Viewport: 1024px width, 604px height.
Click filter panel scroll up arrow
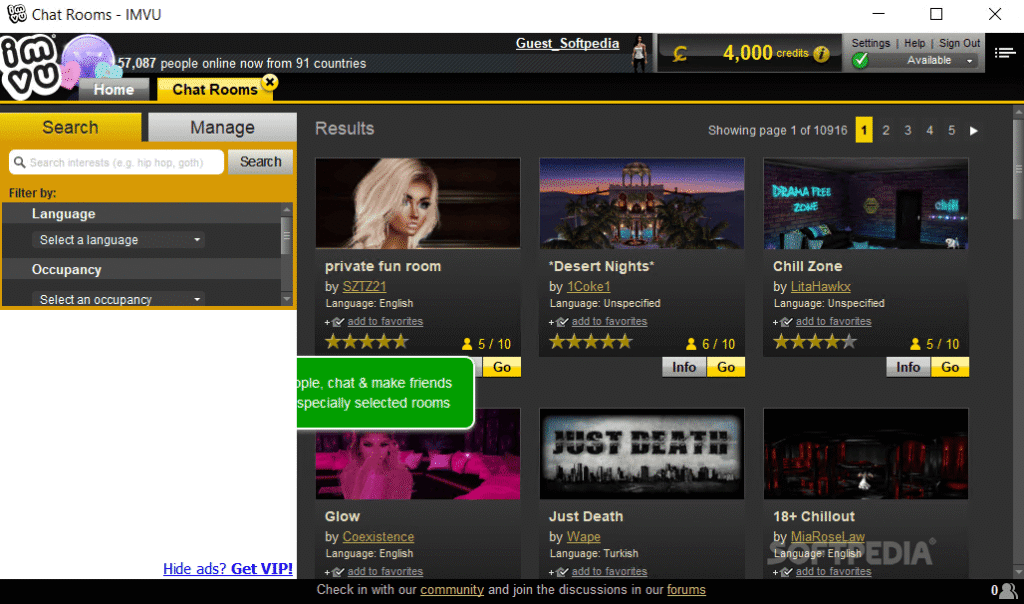286,210
